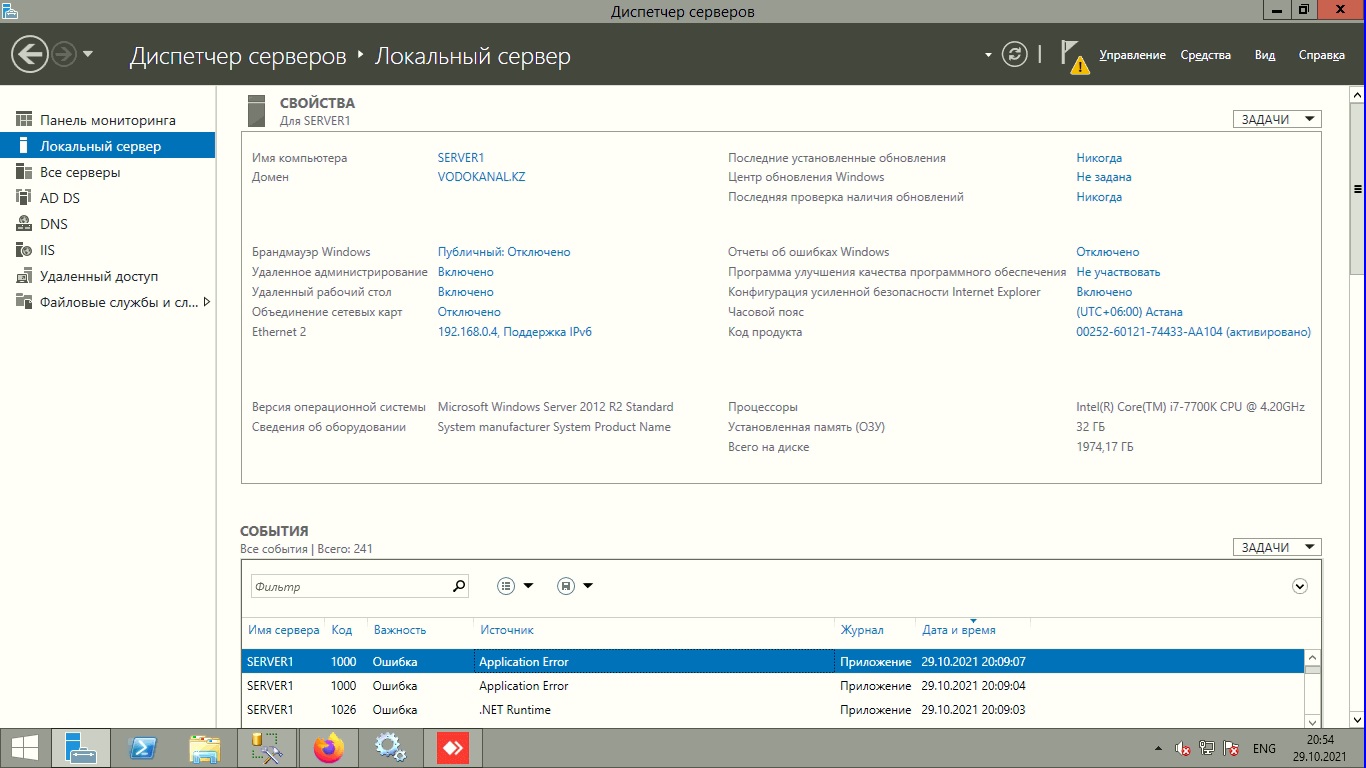Click the forward navigation arrow
Screen dimensions: 1366x768
[x=64, y=54]
